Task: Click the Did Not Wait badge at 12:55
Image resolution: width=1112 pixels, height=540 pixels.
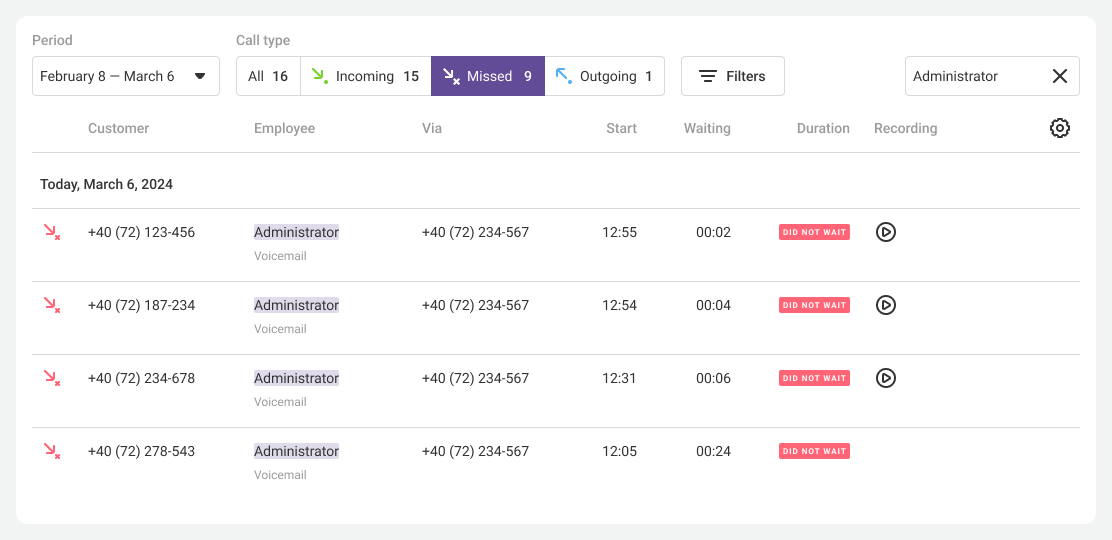Action: [x=814, y=232]
